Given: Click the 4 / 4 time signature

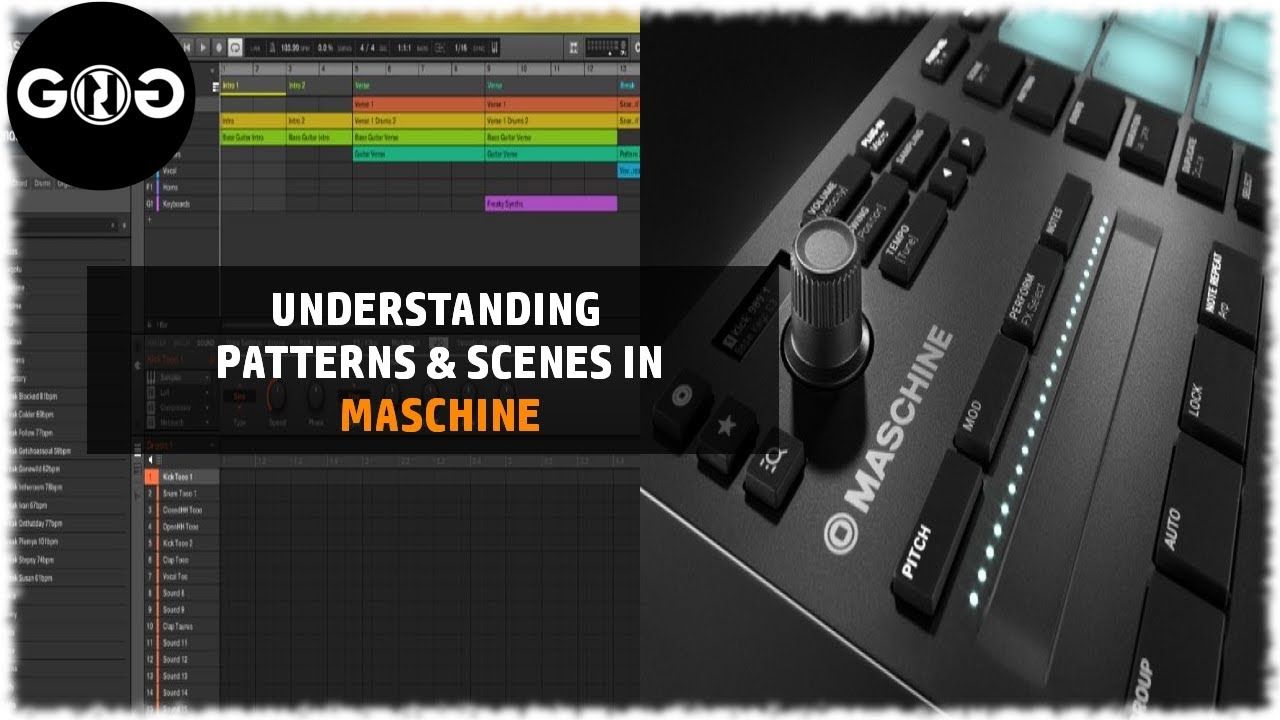Looking at the screenshot, I should (x=367, y=47).
